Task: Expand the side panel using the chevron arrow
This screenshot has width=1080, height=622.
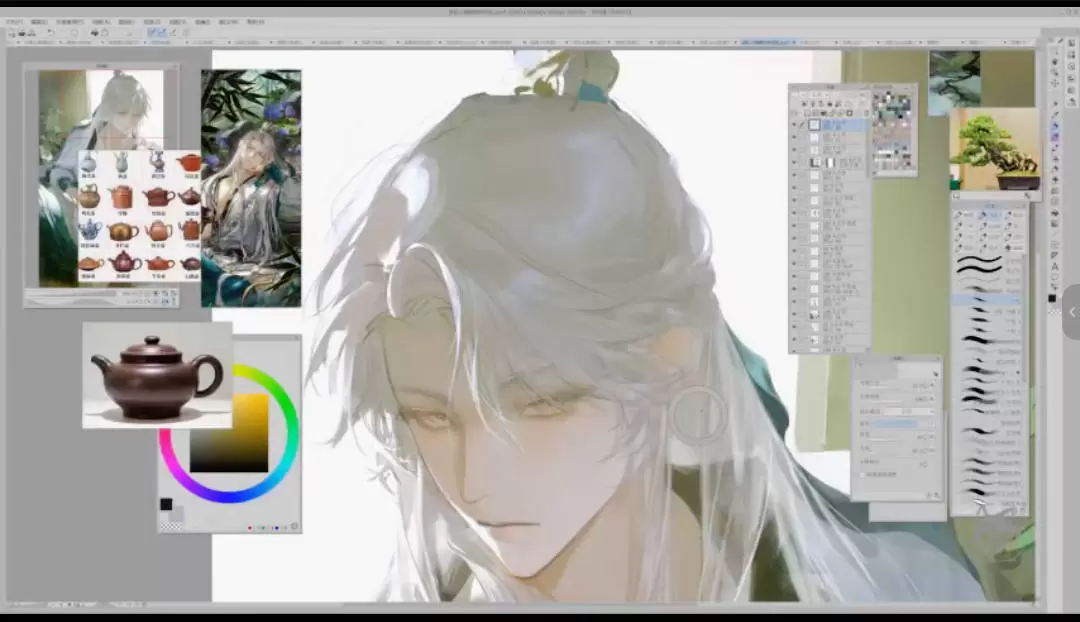Action: [x=1072, y=312]
